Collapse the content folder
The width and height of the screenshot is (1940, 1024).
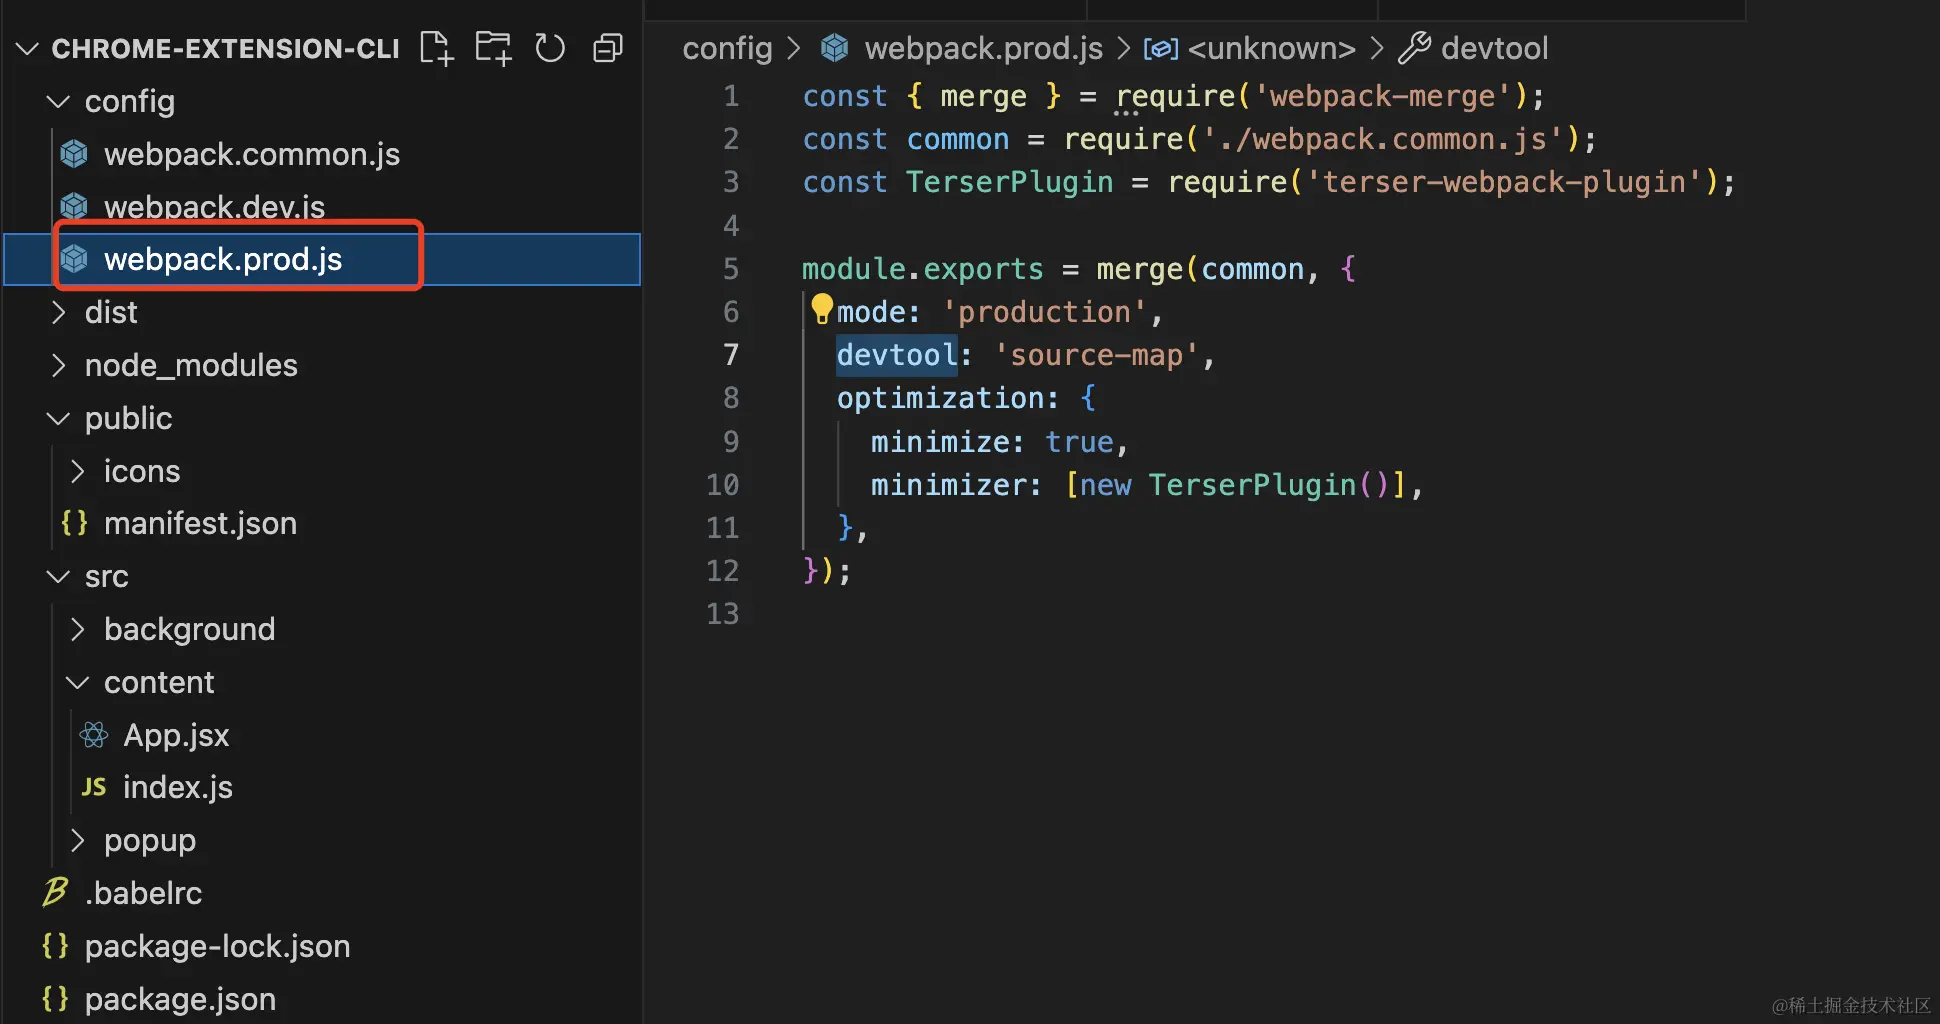tap(77, 682)
